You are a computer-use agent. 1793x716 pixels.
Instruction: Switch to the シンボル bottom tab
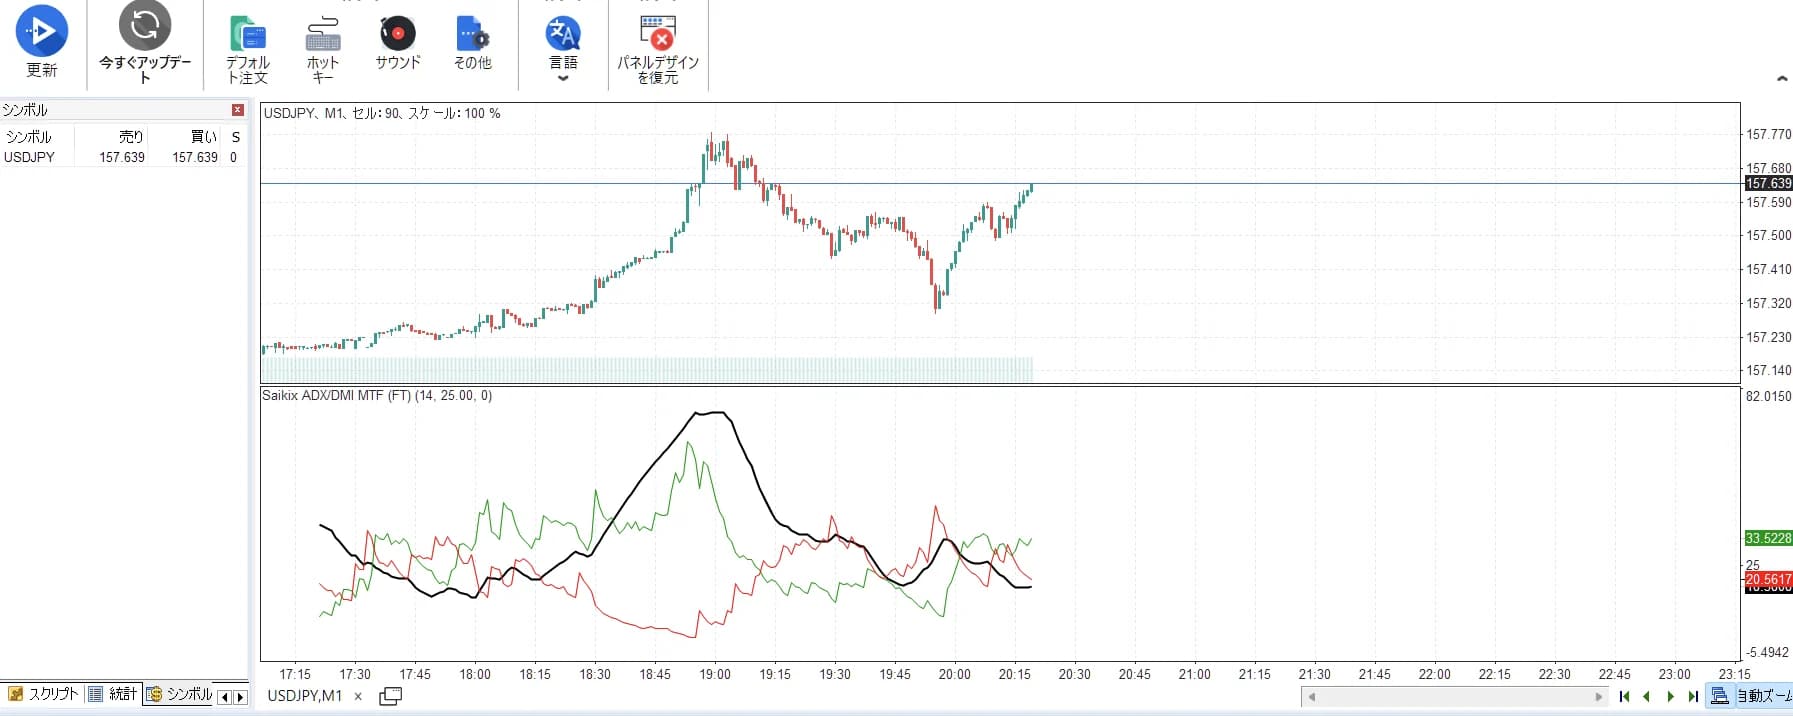point(180,694)
